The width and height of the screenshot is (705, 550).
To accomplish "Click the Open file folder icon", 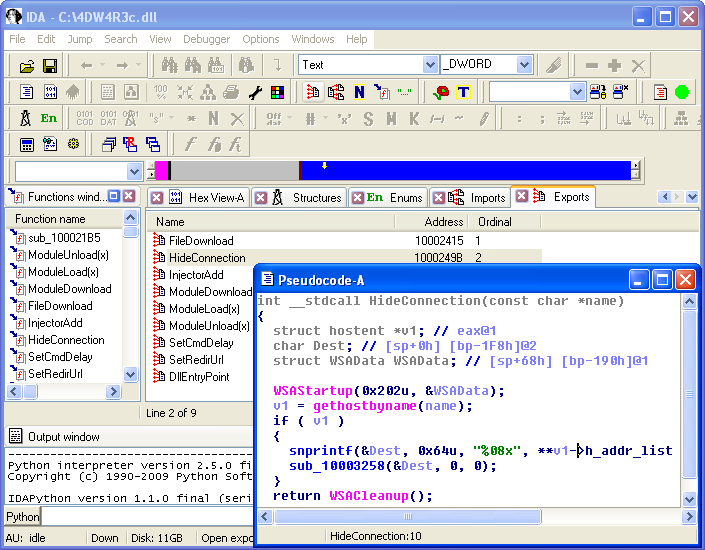I will pos(27,66).
